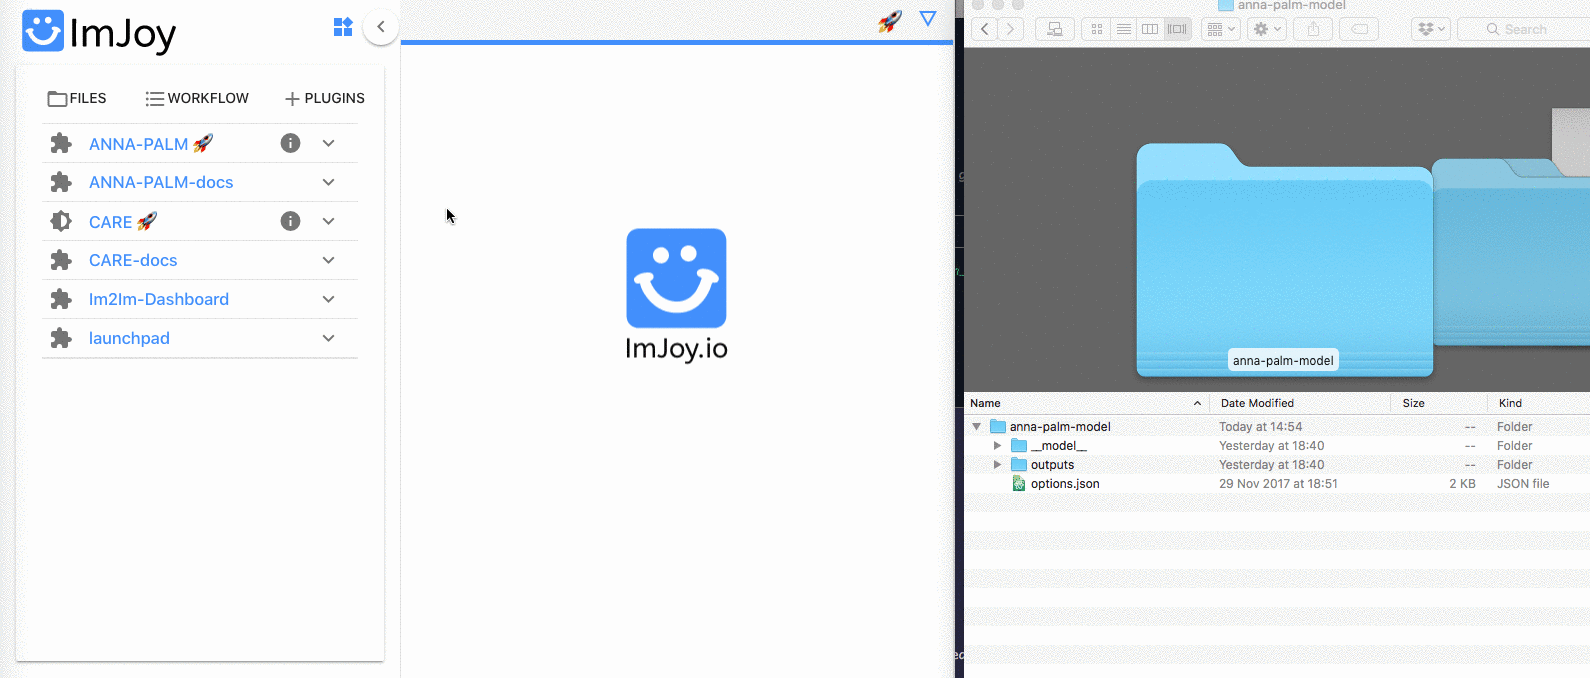Image resolution: width=1590 pixels, height=678 pixels.
Task: Expand the launchpad plugin chevron
Action: tap(328, 338)
